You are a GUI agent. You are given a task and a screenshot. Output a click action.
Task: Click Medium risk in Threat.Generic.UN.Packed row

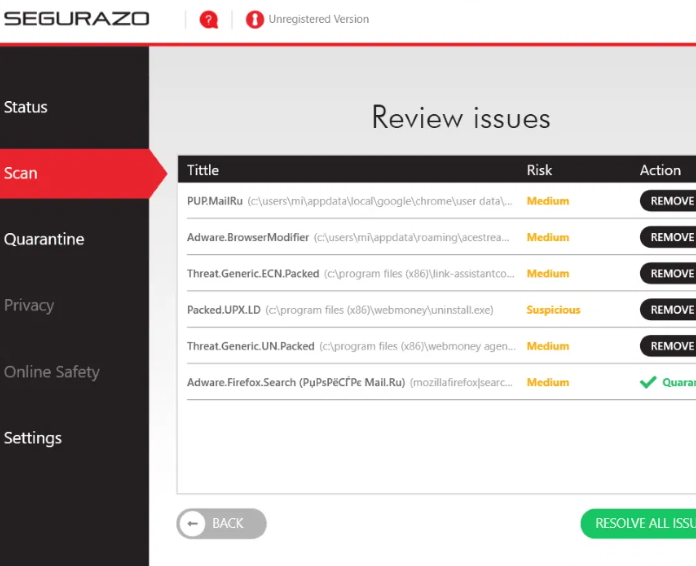(x=548, y=346)
